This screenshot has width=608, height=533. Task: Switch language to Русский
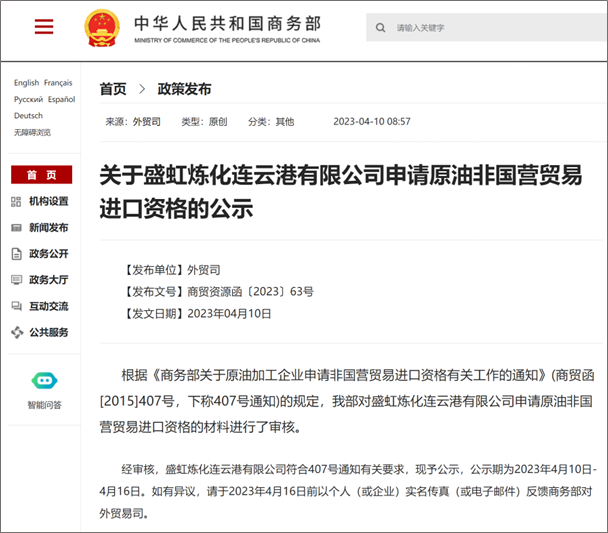(28, 99)
